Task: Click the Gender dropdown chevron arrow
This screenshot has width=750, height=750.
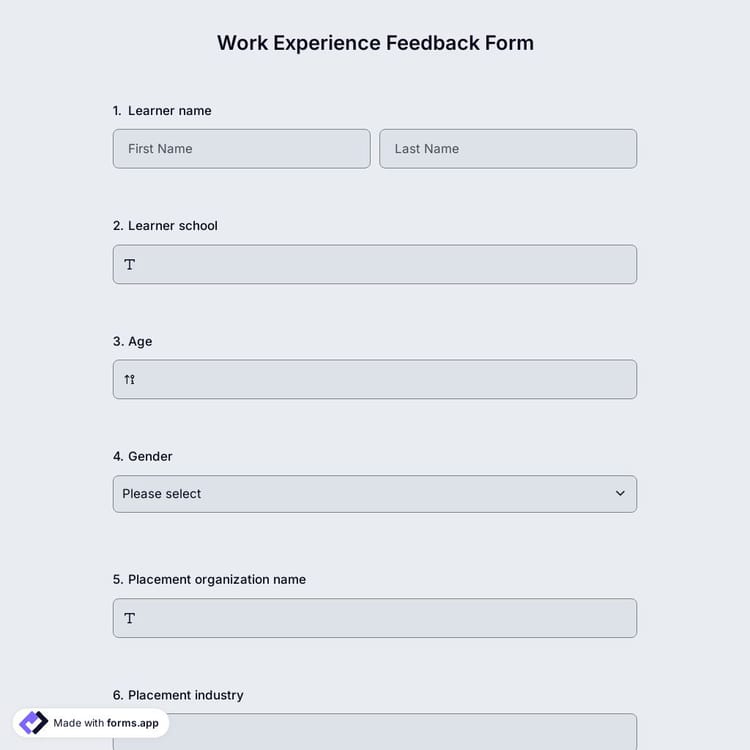Action: click(x=620, y=494)
